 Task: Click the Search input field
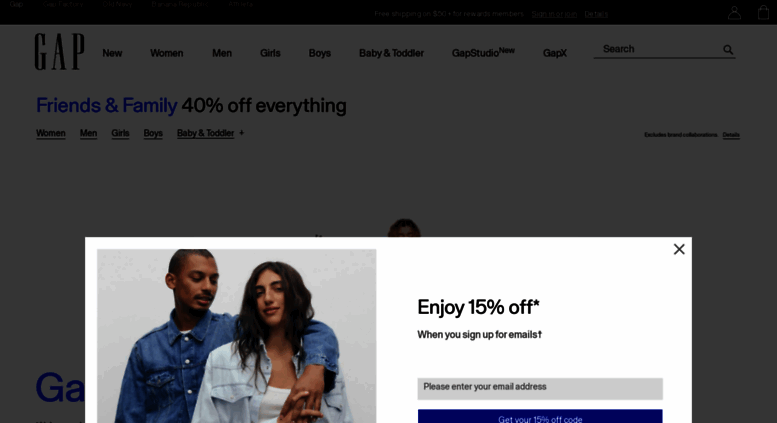[x=659, y=49]
